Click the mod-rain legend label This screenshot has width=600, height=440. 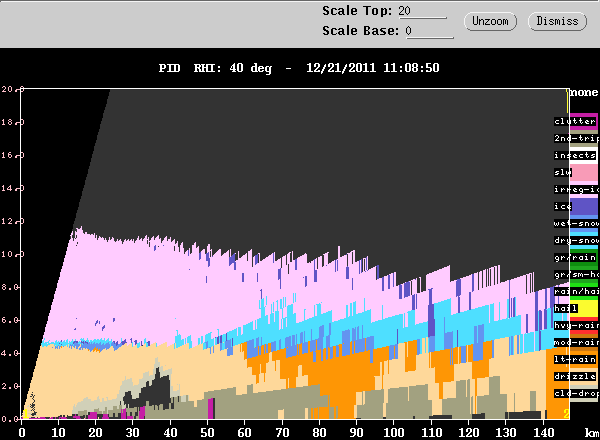point(576,342)
